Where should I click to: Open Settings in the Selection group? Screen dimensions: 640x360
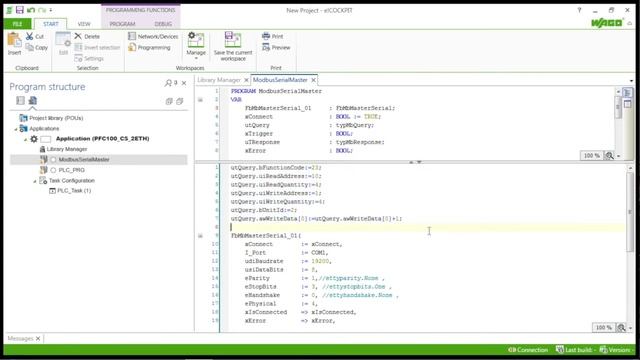coord(89,58)
